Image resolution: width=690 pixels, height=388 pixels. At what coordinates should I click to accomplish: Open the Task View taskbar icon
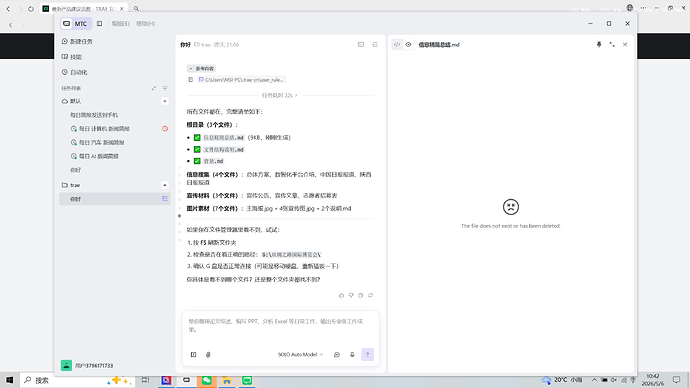(x=145, y=380)
